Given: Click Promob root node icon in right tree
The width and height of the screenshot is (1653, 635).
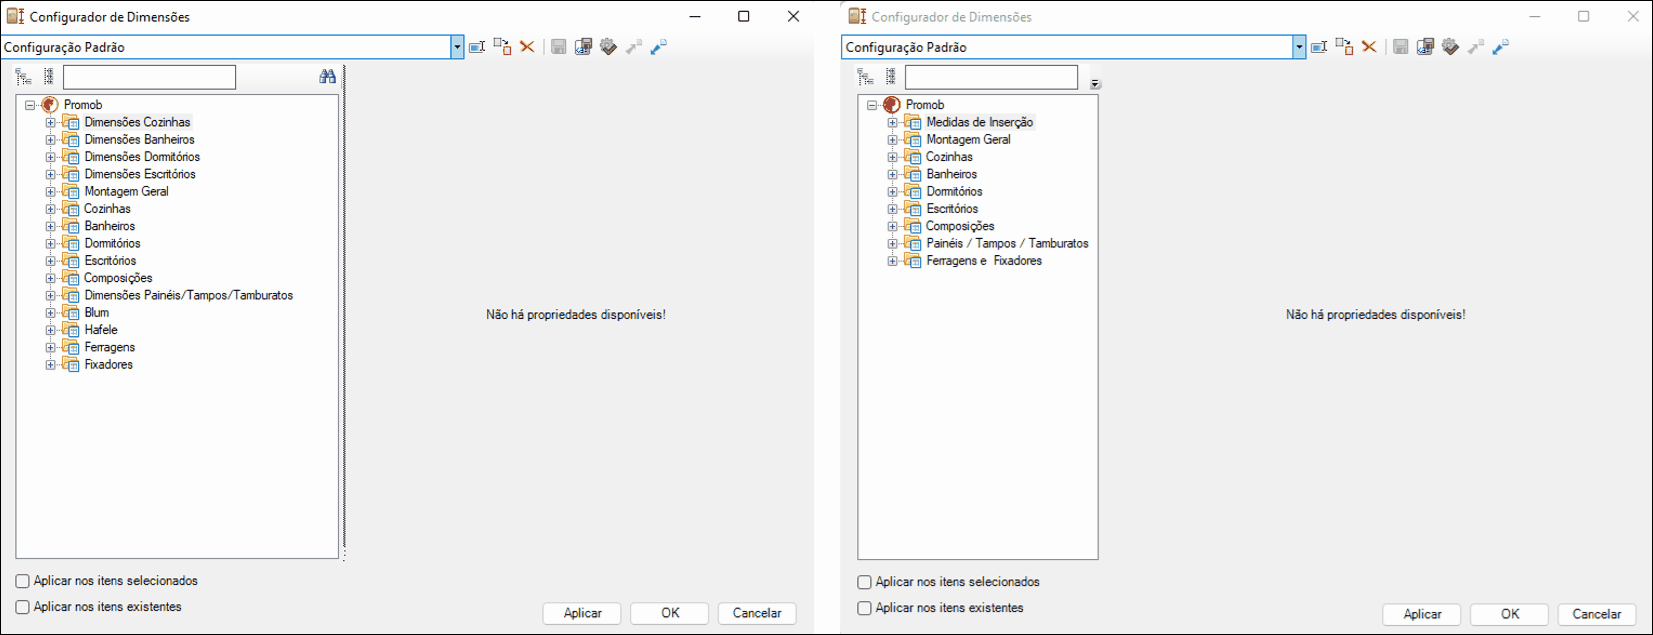Looking at the screenshot, I should 892,105.
